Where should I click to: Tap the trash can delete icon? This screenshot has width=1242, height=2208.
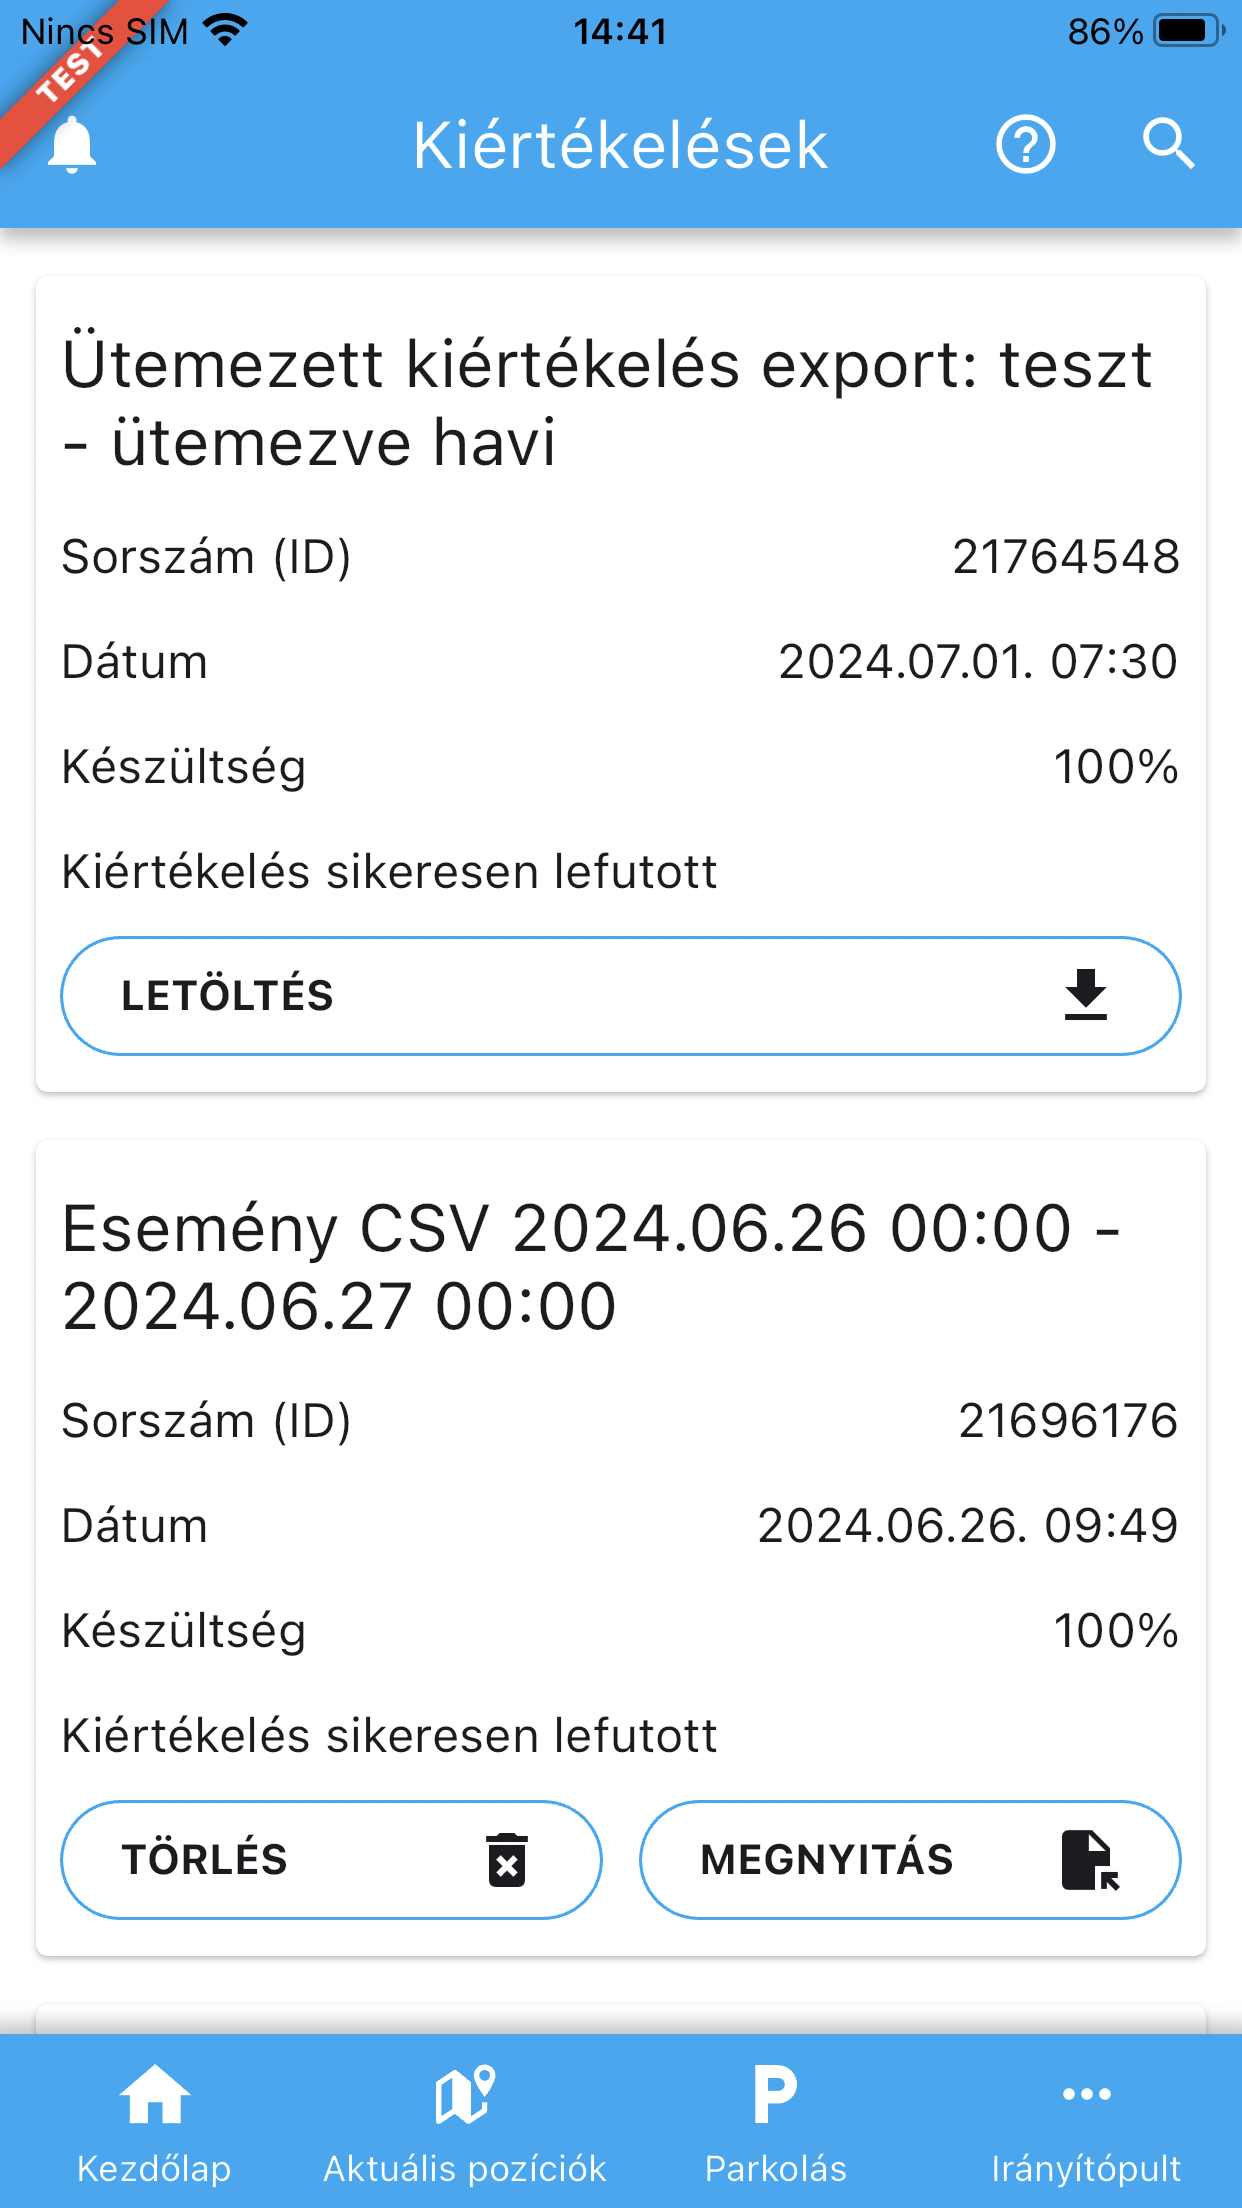pos(507,1860)
